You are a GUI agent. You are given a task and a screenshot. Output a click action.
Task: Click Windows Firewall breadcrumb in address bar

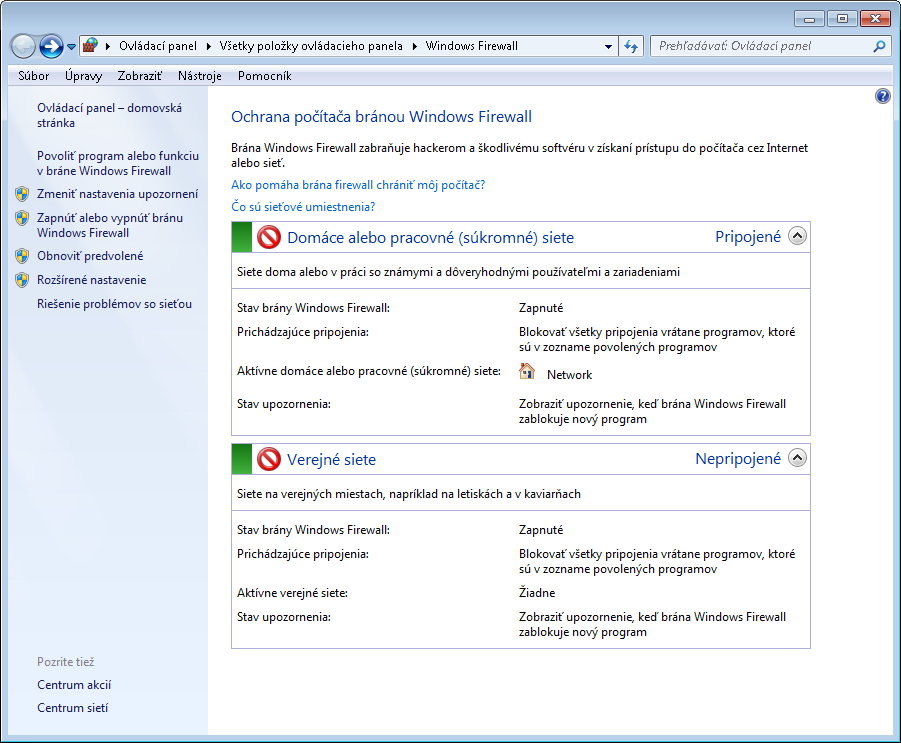472,46
